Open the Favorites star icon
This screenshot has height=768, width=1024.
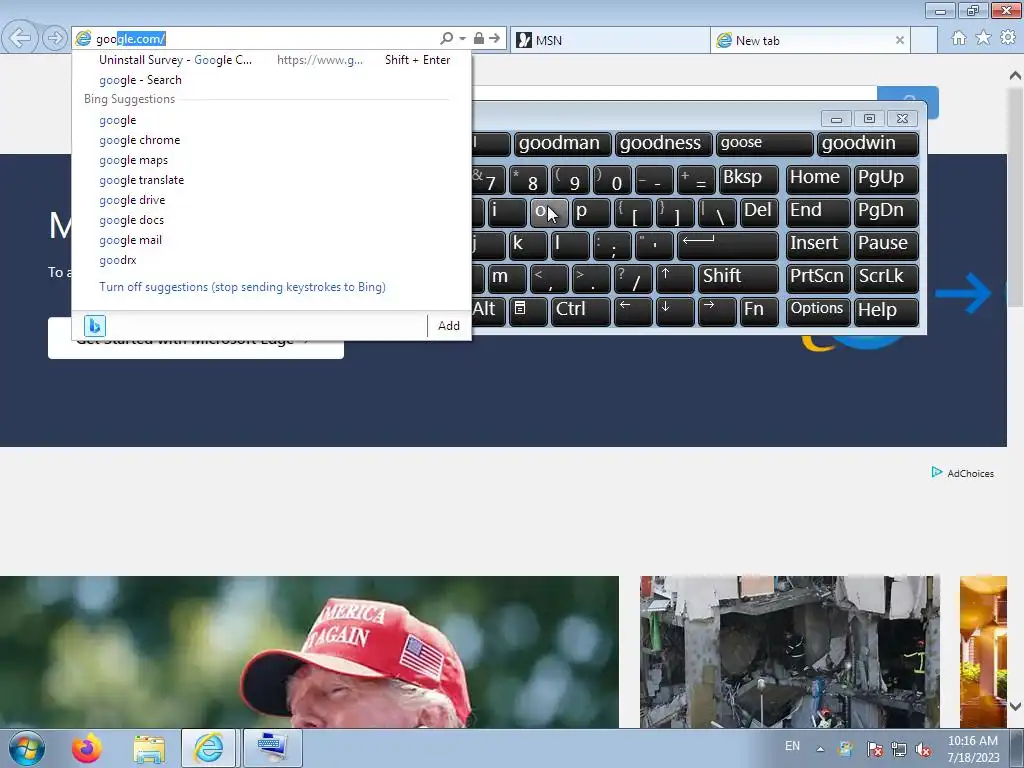pos(983,38)
